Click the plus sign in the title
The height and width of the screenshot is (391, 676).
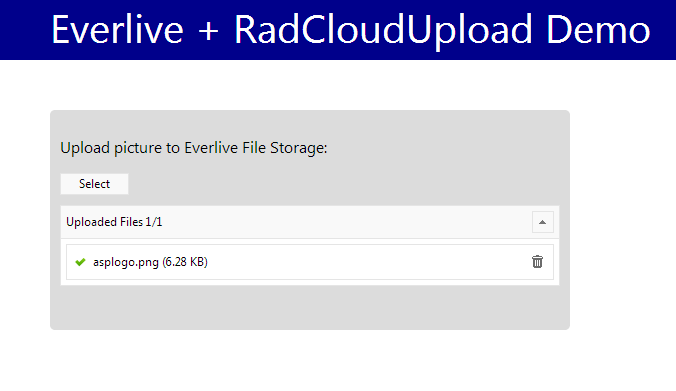pos(209,31)
